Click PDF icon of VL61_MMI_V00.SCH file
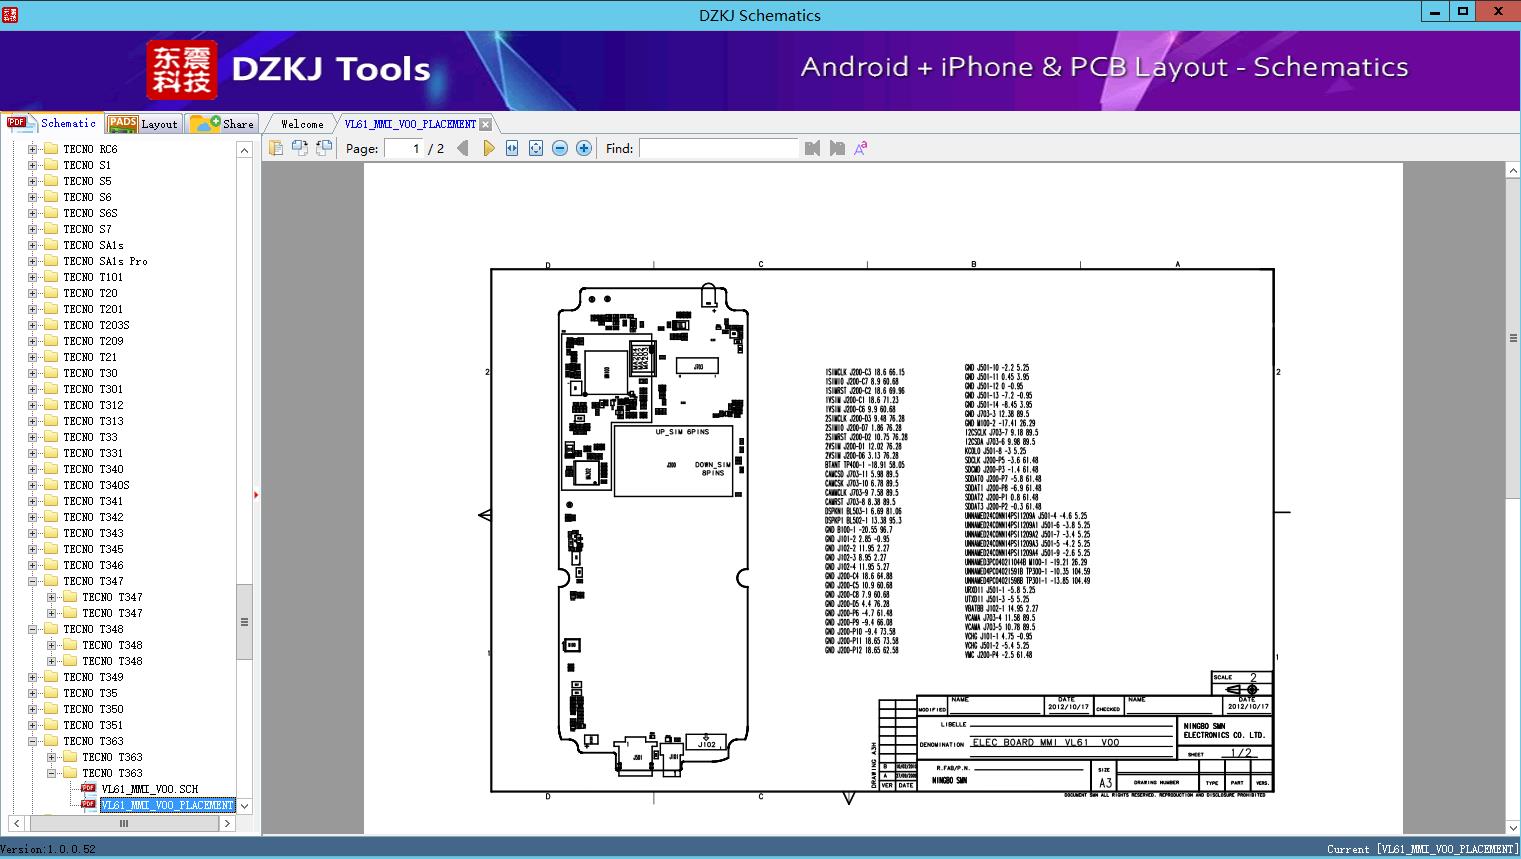The height and width of the screenshot is (859, 1521). pyautogui.click(x=88, y=789)
